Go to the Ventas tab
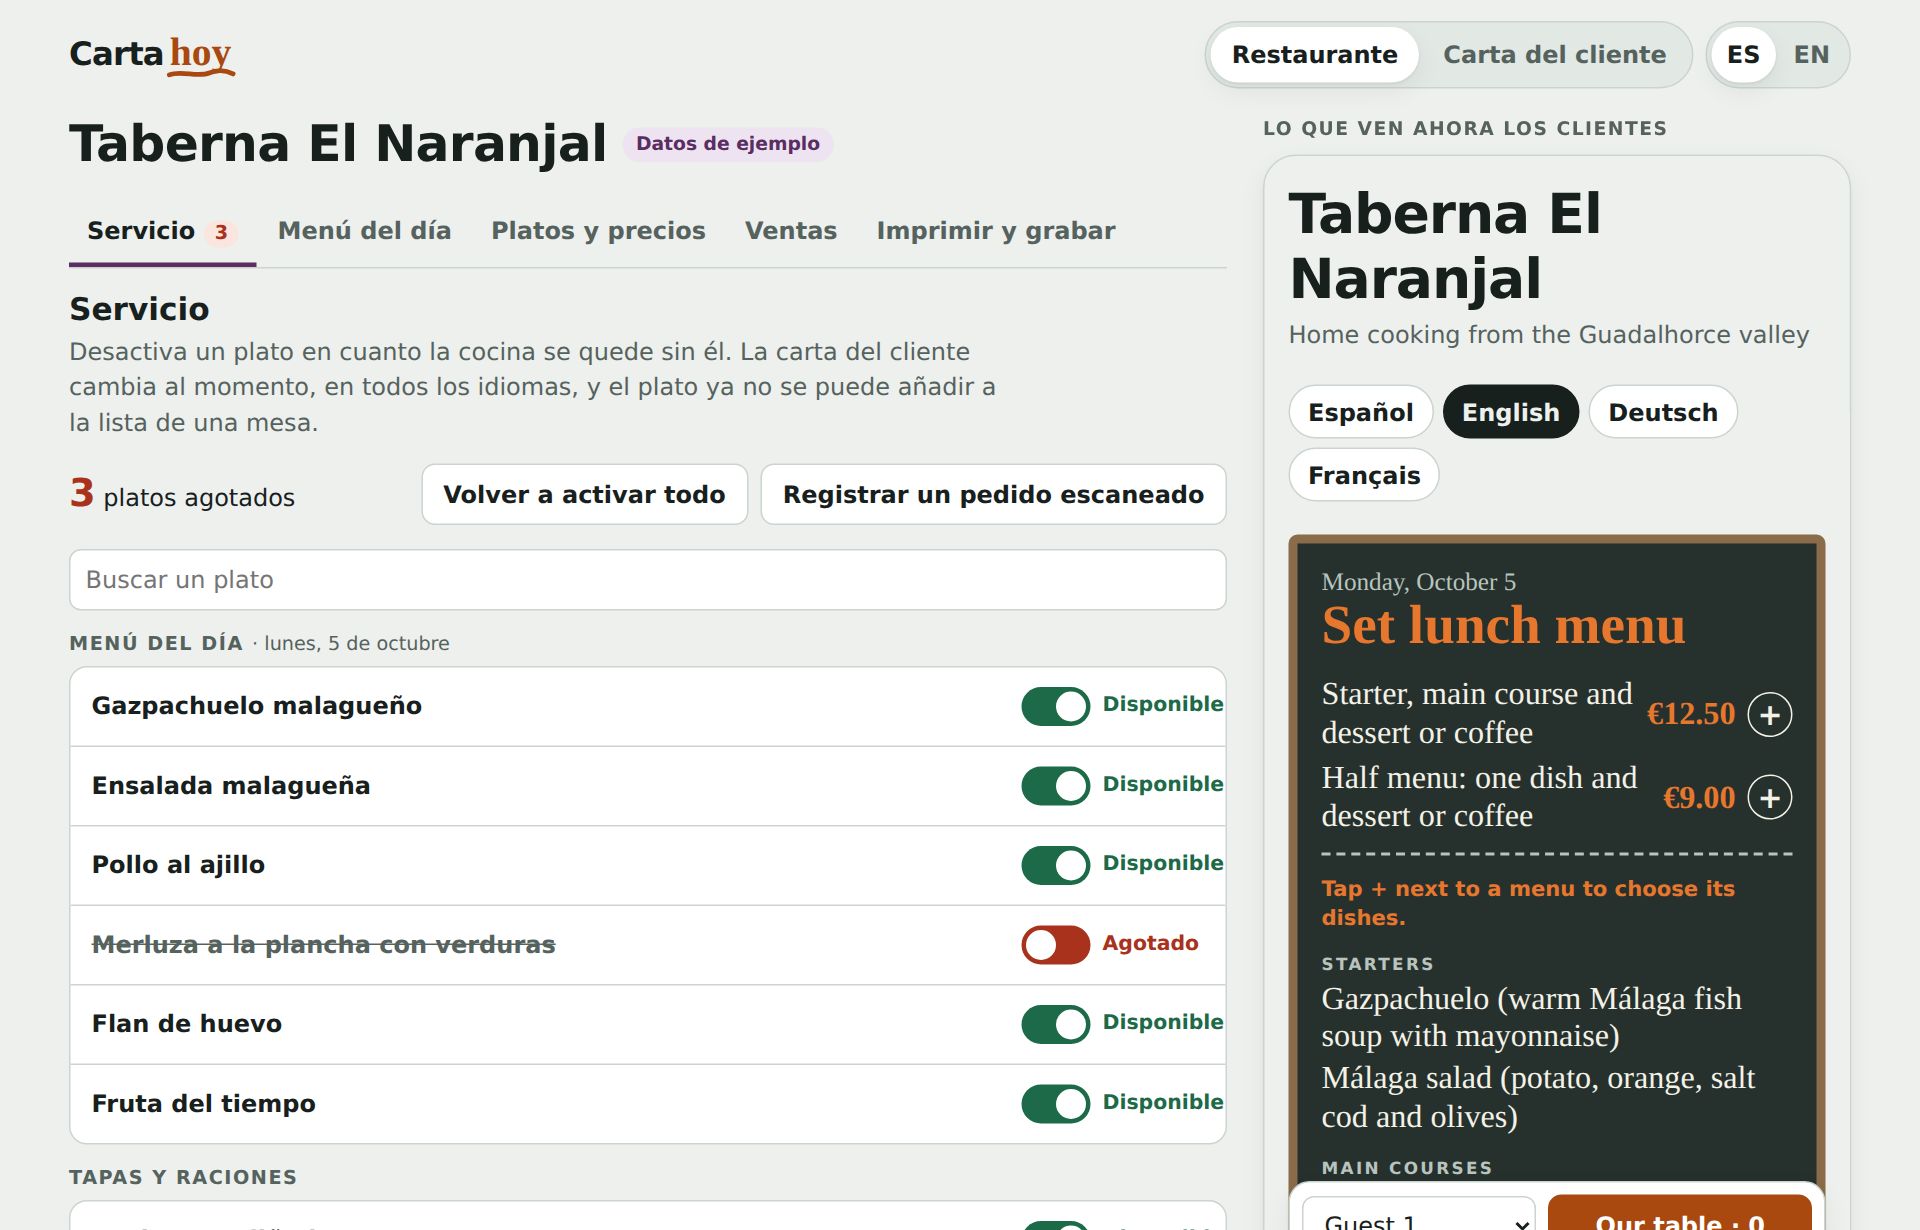1920x1230 pixels. (791, 231)
